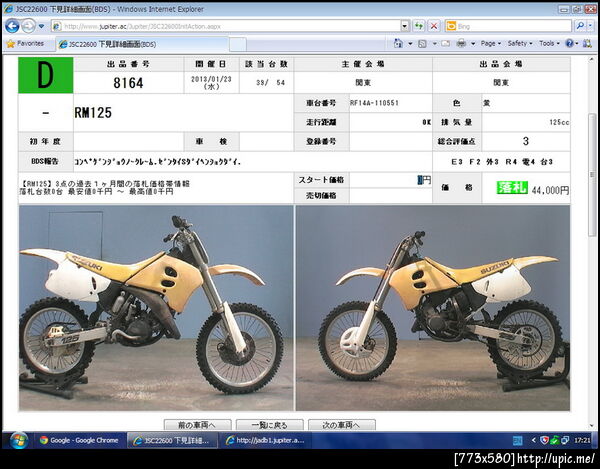Click the green D grade box
This screenshot has width=600, height=469.
point(46,75)
